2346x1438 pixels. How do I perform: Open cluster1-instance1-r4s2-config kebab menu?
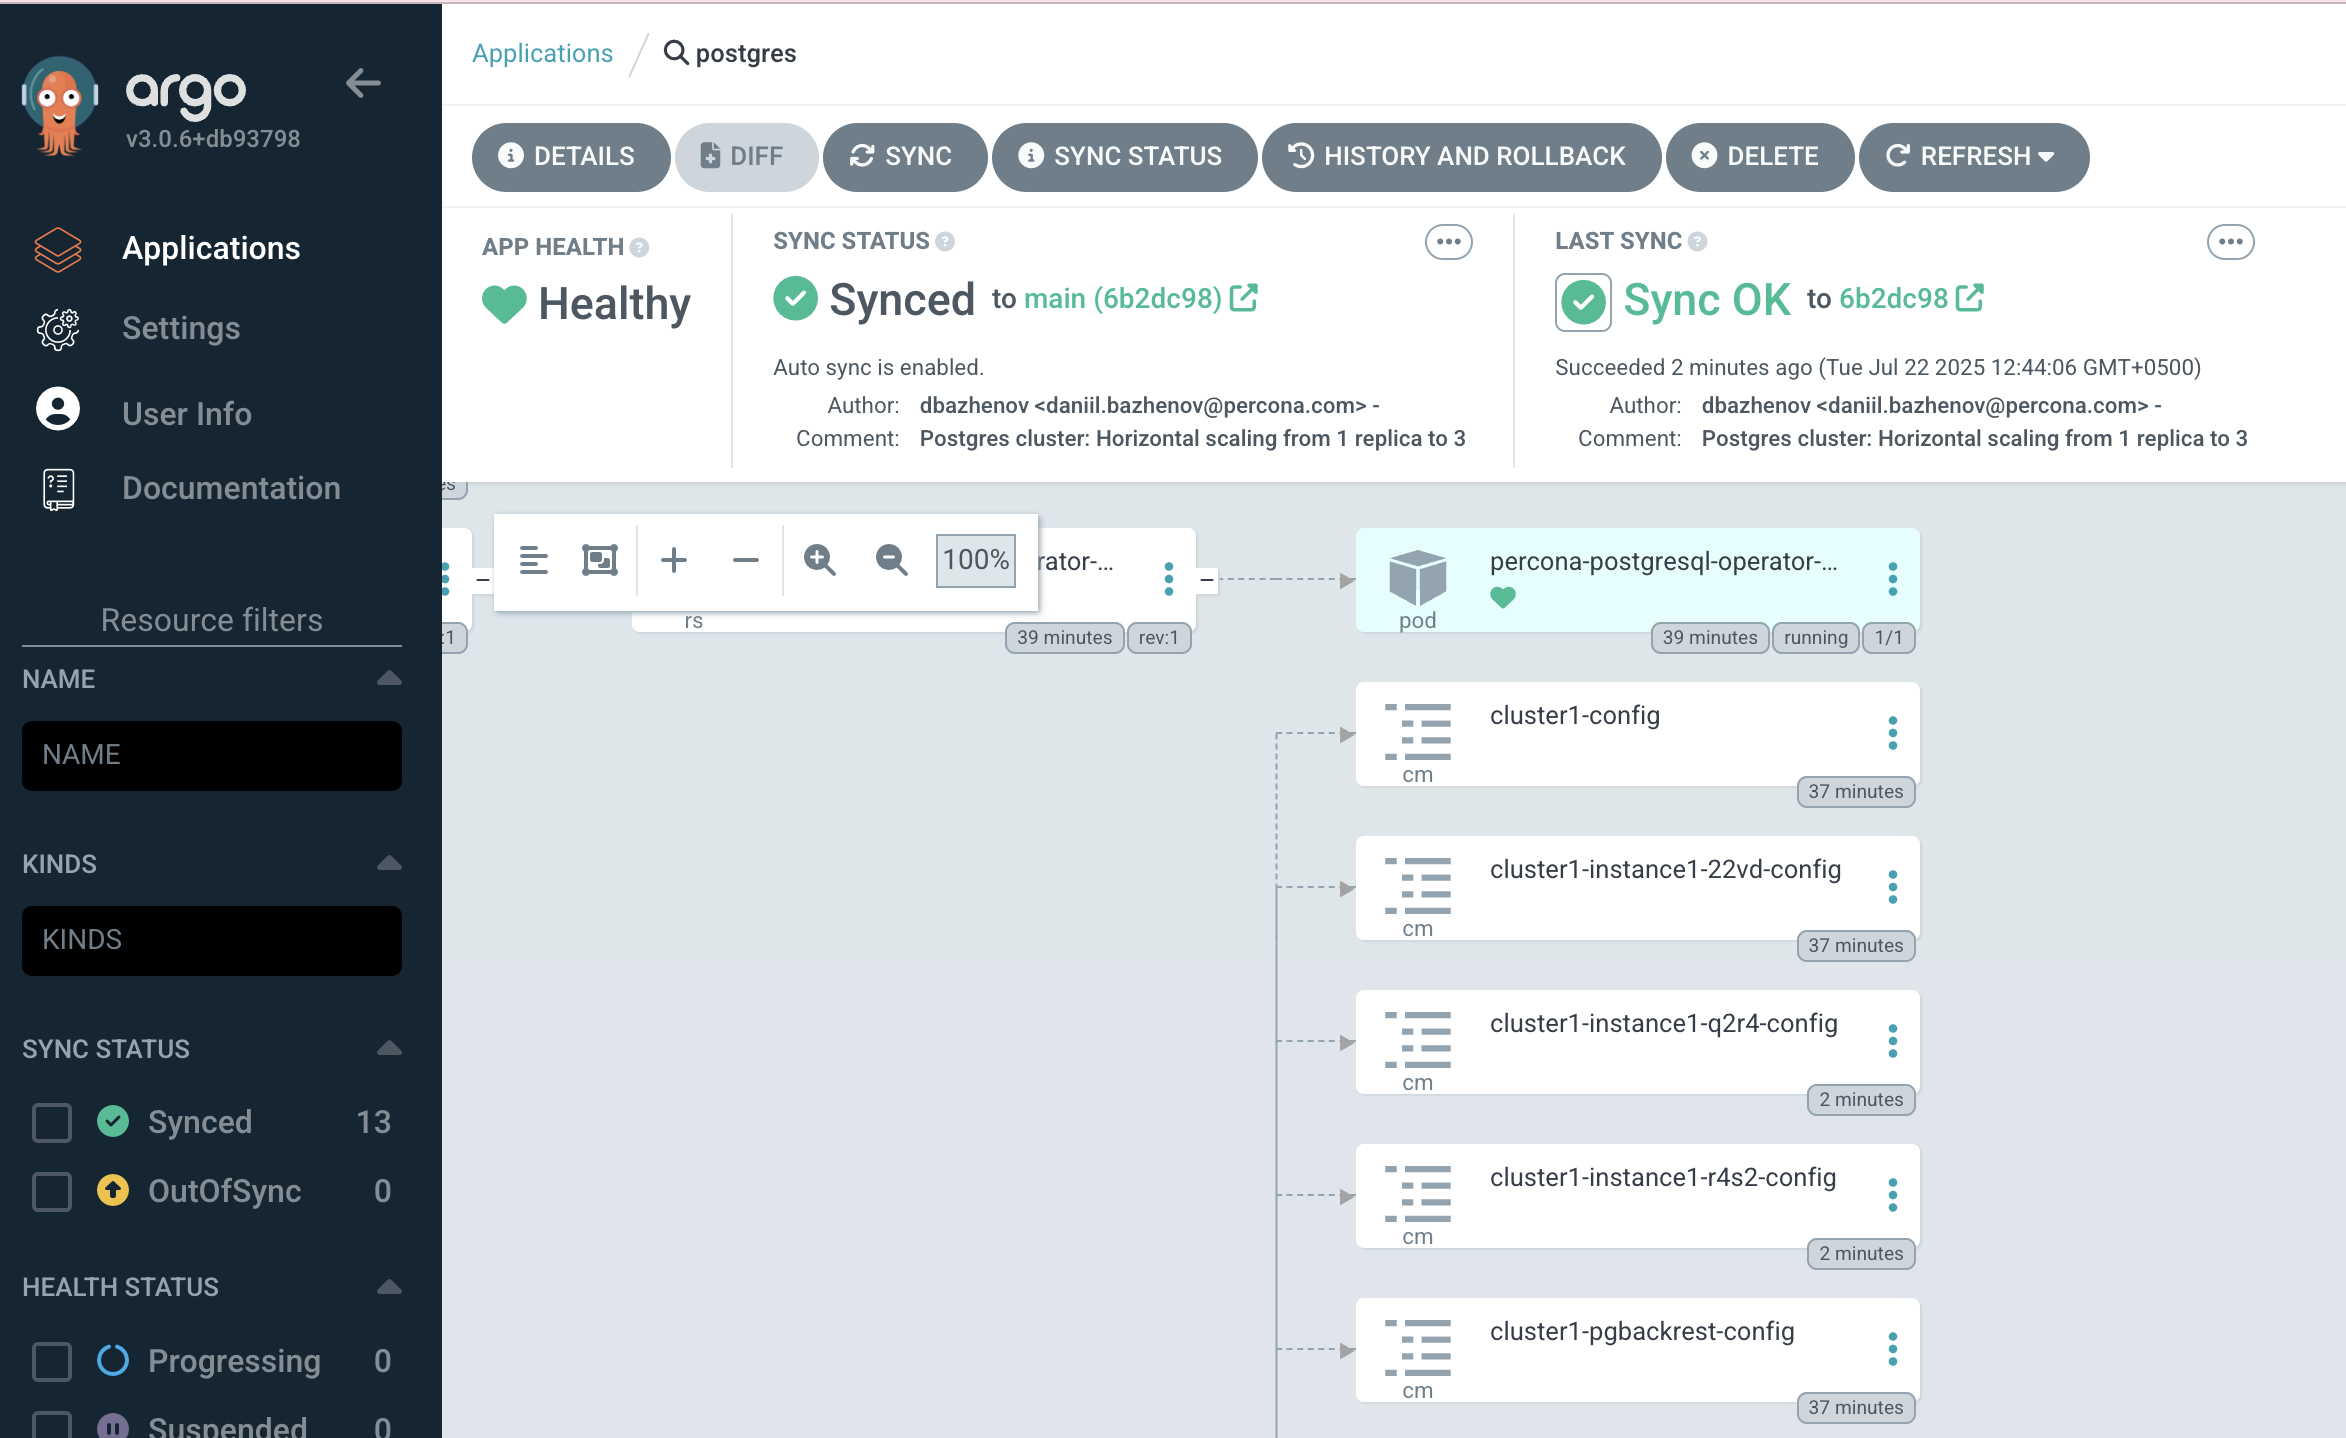(x=1892, y=1195)
